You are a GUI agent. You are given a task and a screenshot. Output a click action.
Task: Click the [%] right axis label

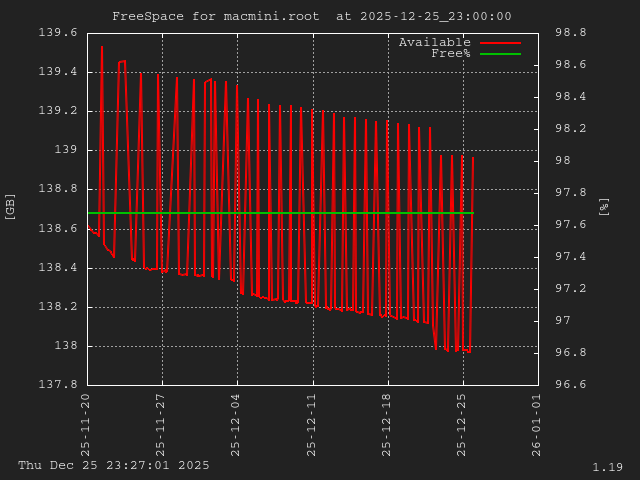coord(603,207)
